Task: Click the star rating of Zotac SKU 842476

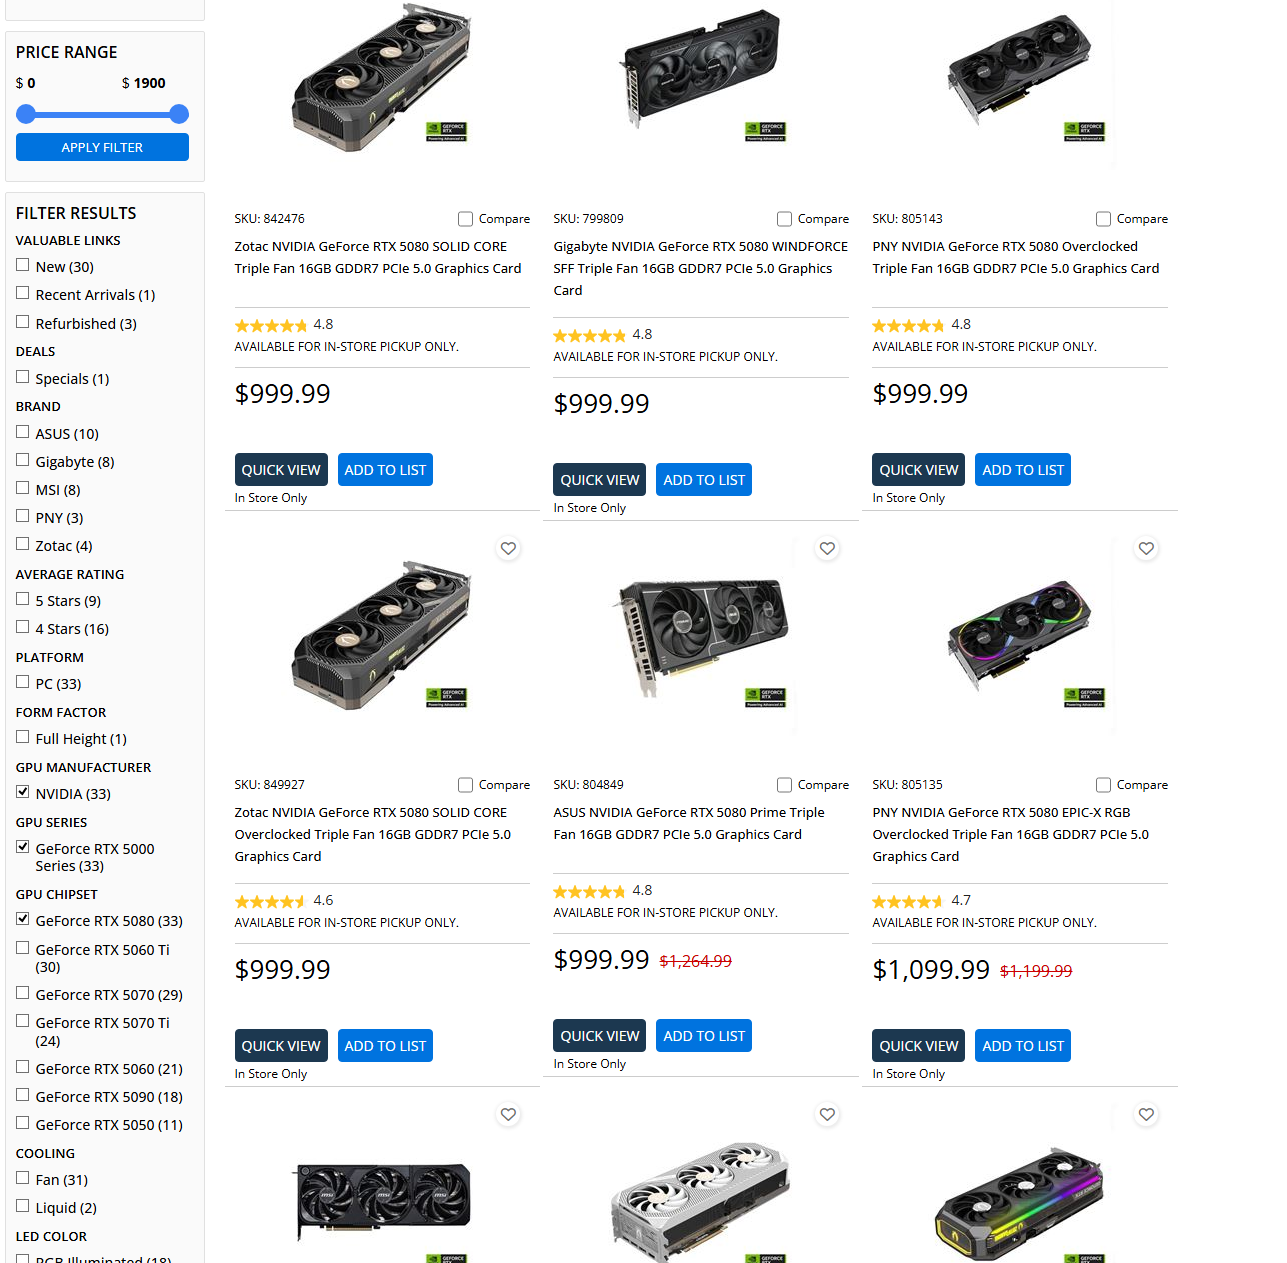Action: 271,325
